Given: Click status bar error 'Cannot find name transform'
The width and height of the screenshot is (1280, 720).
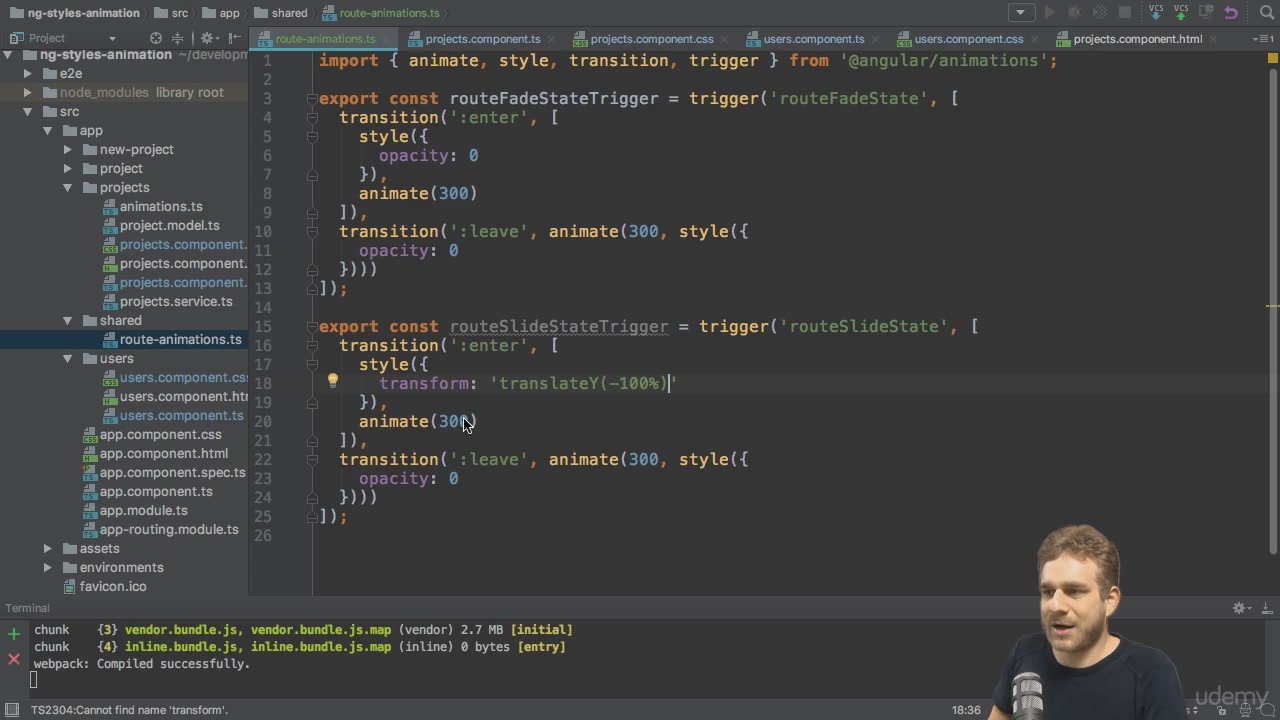Looking at the screenshot, I should [129, 710].
